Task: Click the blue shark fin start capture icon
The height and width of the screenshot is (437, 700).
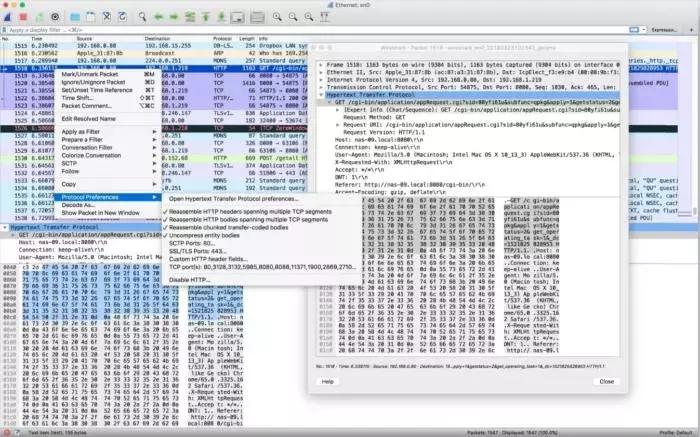Action: tap(10, 17)
